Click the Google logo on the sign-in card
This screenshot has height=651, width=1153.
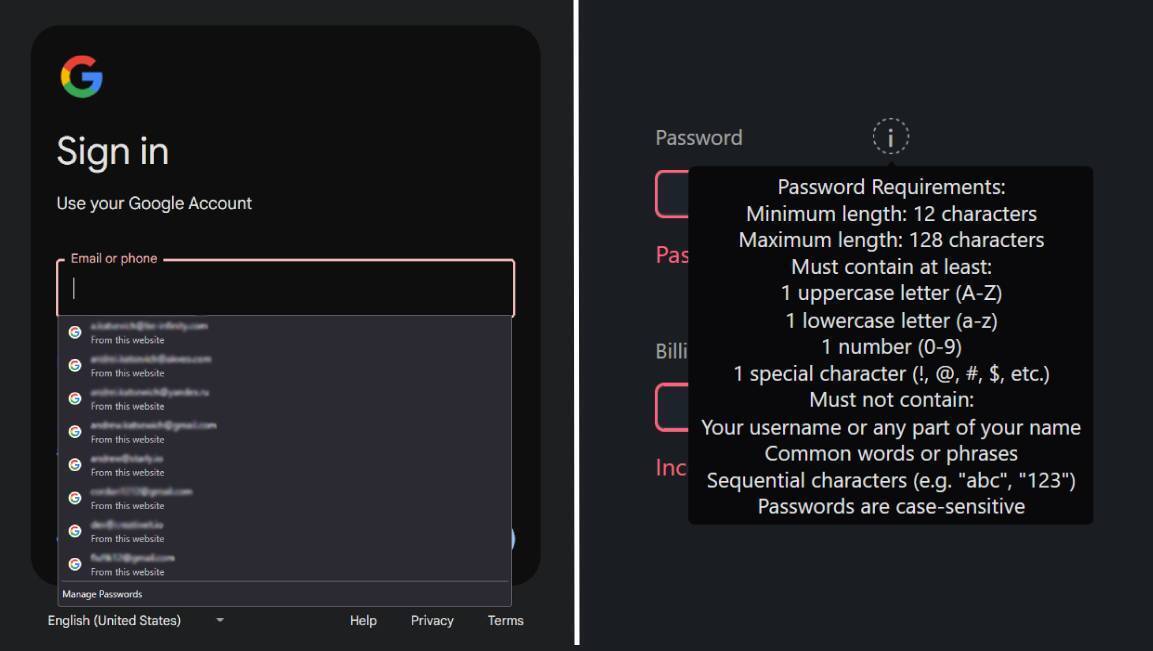coord(82,77)
